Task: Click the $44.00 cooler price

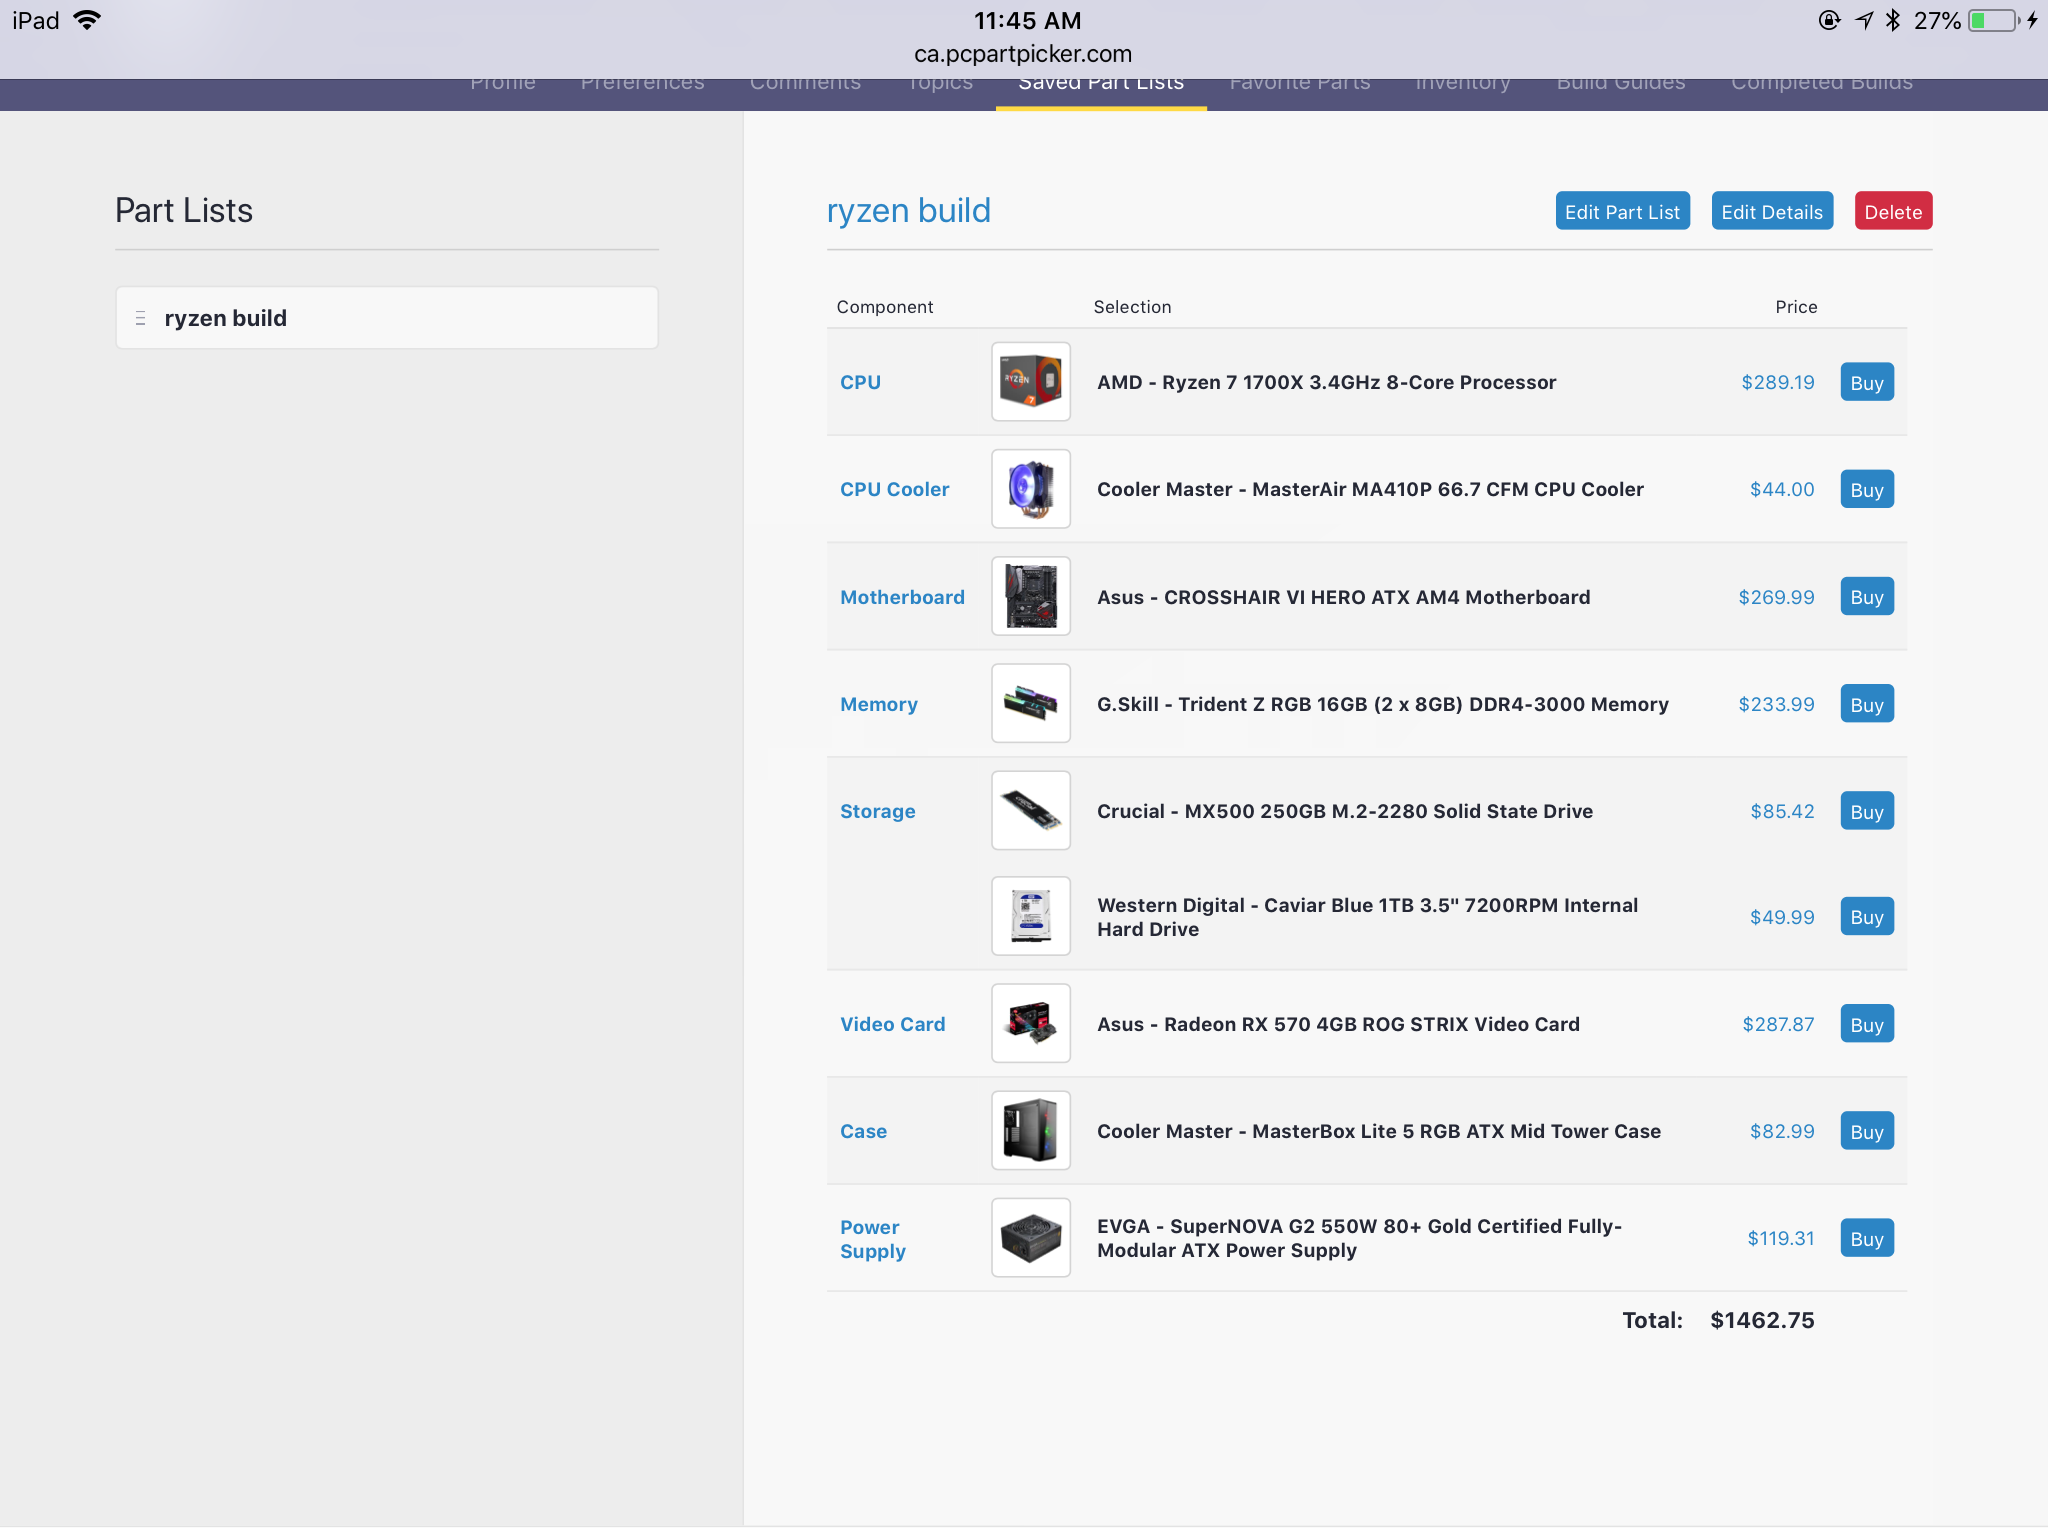Action: coord(1781,489)
